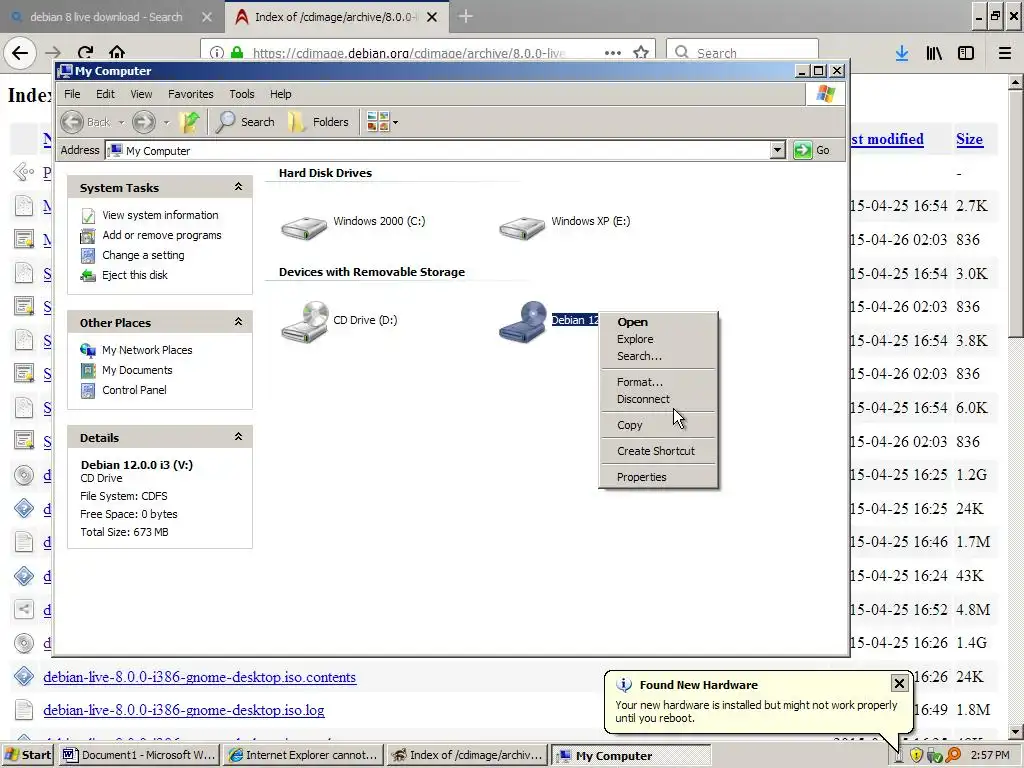Open the Forward history dropdown arrow
This screenshot has height=768, width=1024.
coord(166,123)
